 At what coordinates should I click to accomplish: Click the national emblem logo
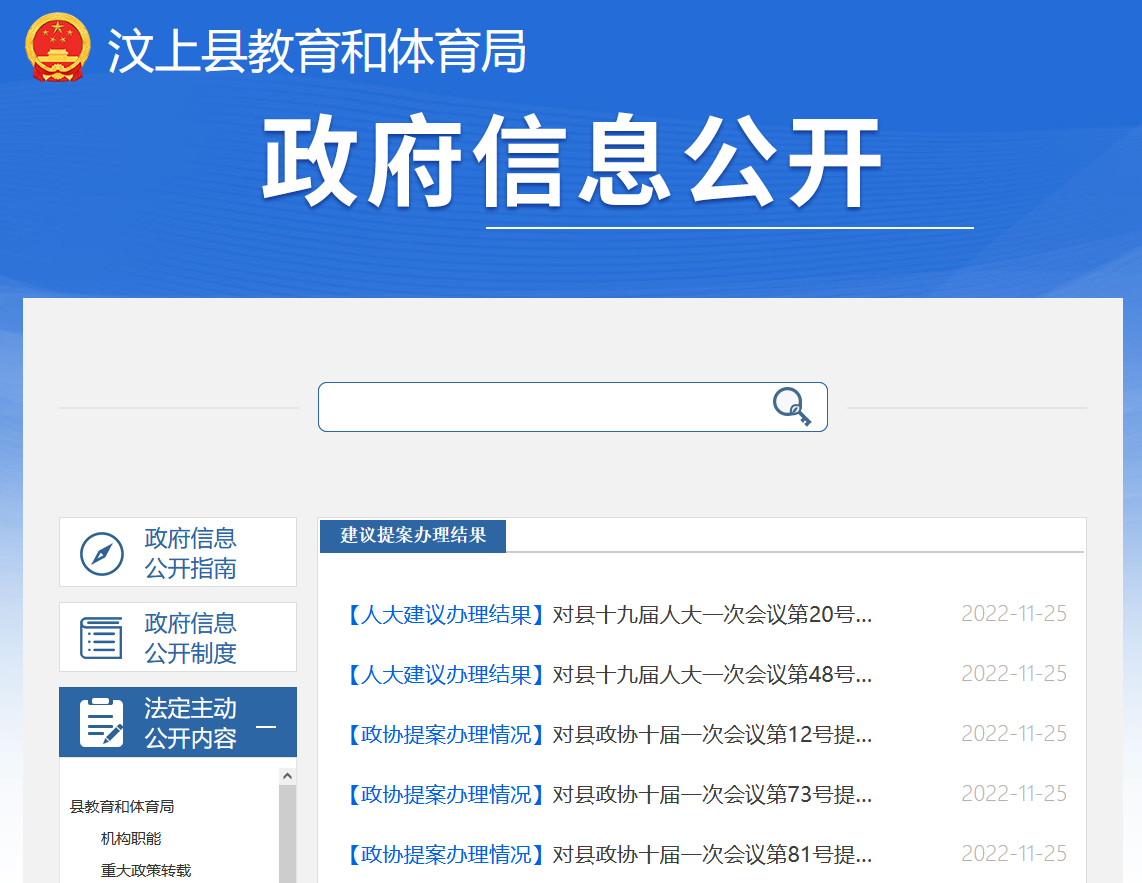[58, 47]
